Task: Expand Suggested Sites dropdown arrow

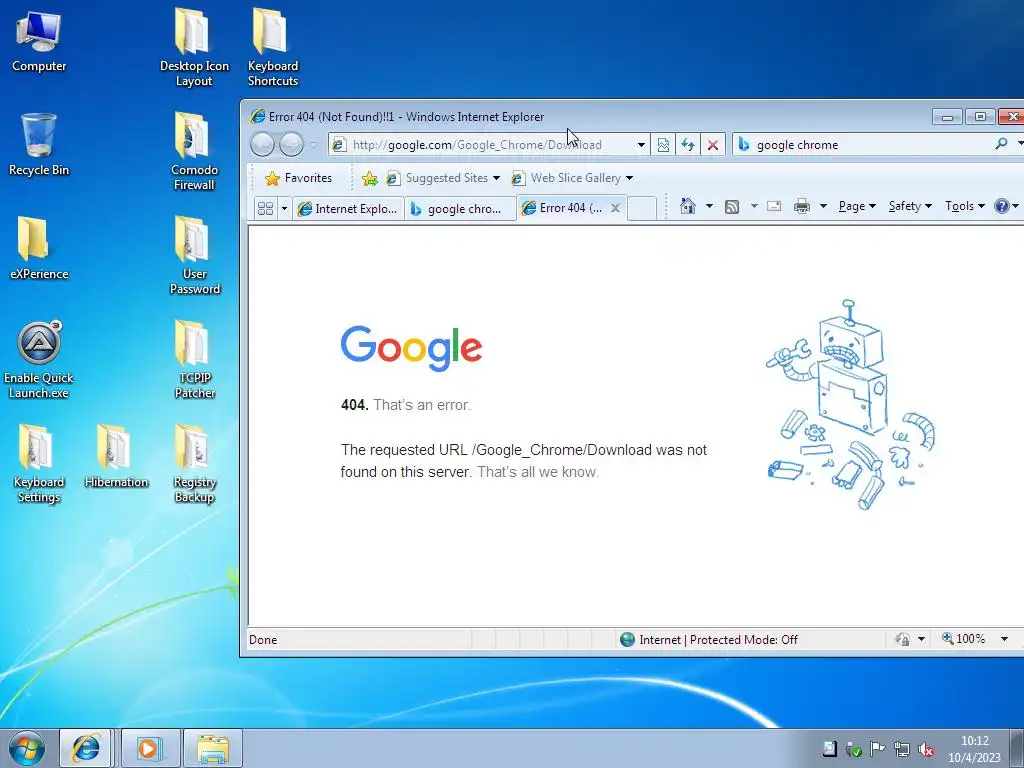Action: [496, 178]
